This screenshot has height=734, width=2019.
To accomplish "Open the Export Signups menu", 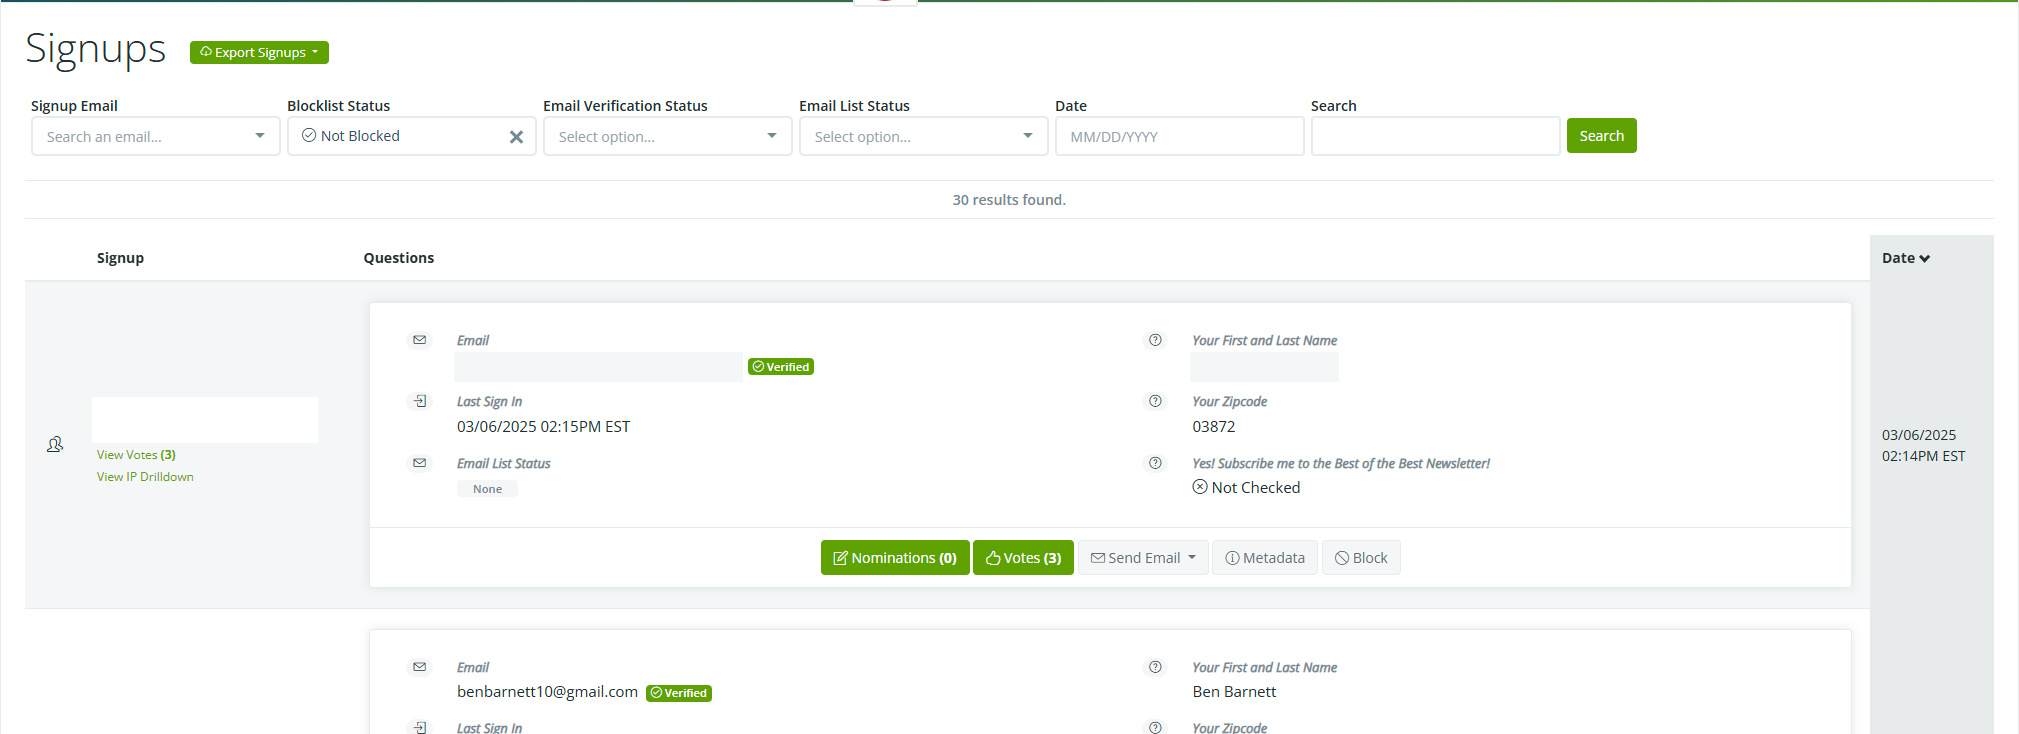I will point(259,52).
